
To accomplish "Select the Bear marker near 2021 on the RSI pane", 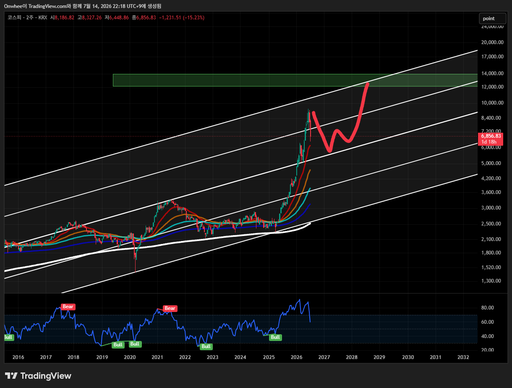I will [x=170, y=308].
